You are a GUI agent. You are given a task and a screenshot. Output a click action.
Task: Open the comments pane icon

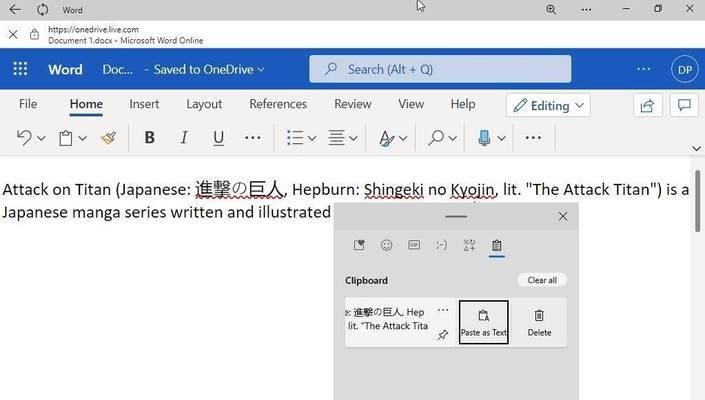coord(684,105)
